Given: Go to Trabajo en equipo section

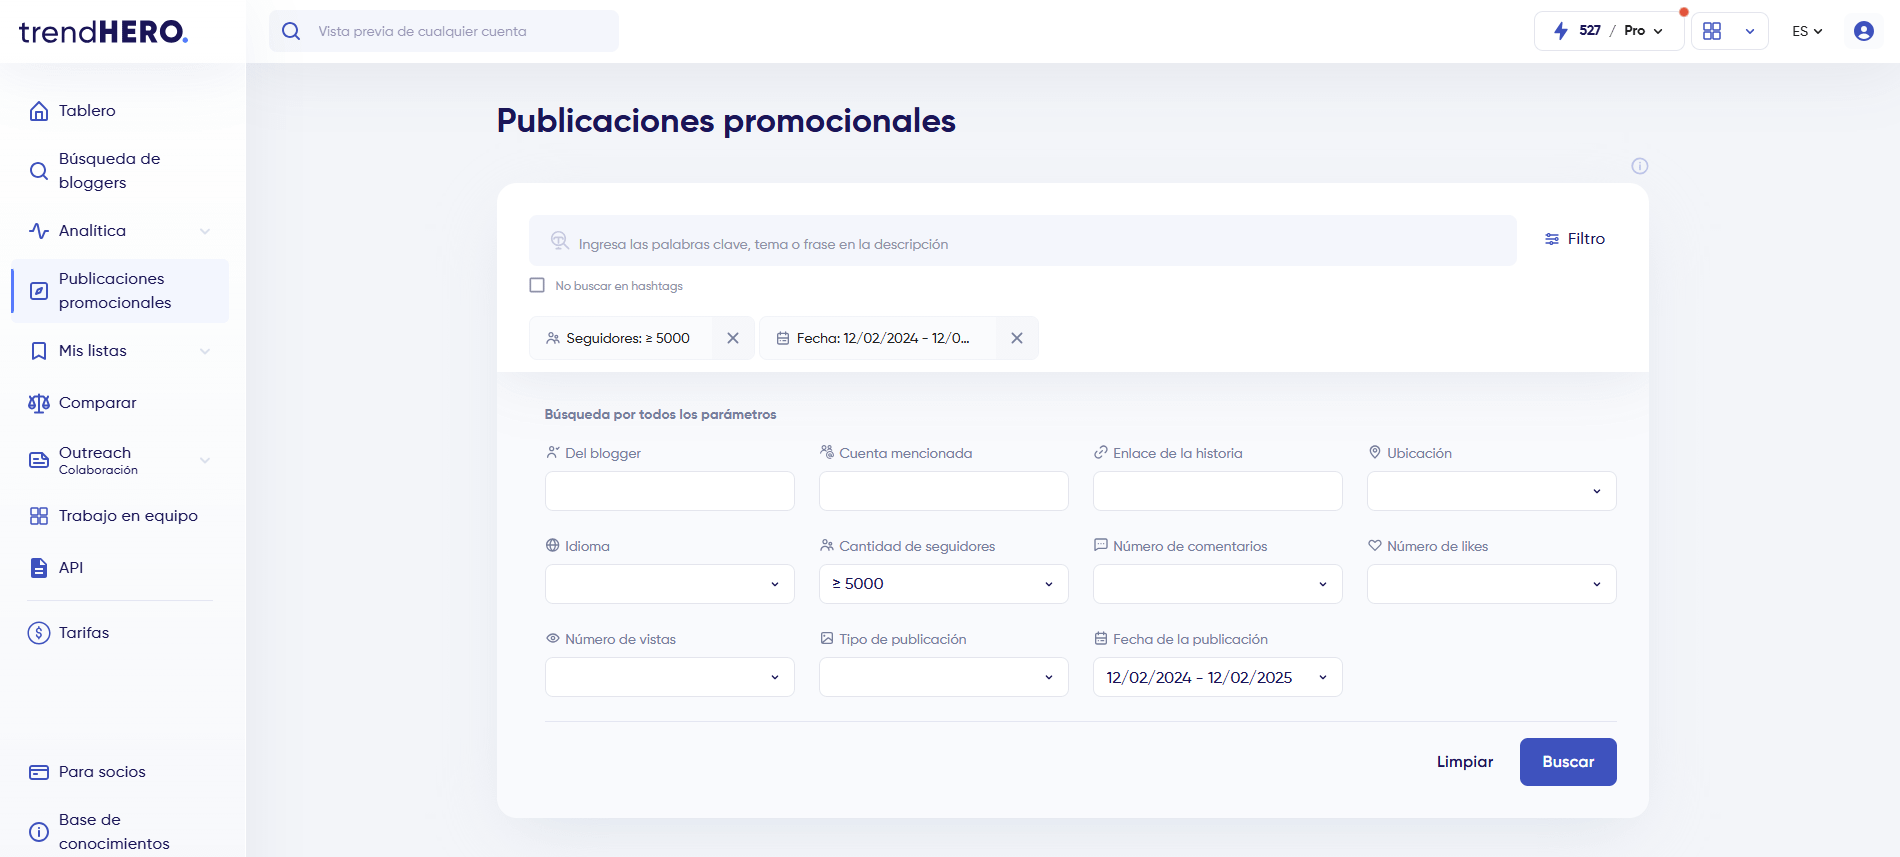Looking at the screenshot, I should point(128,516).
